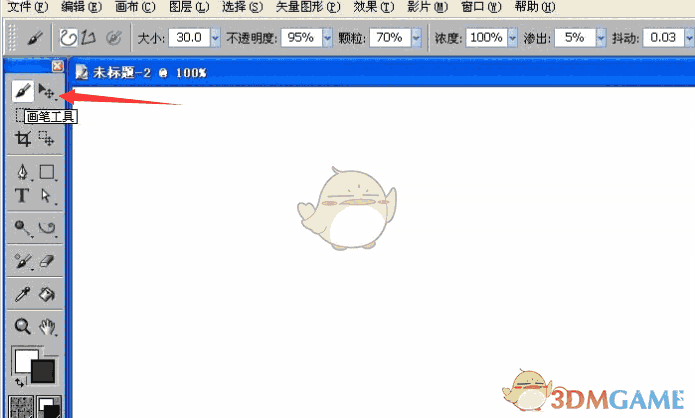
Task: Select the Dropper tool
Action: pyautogui.click(x=22, y=294)
